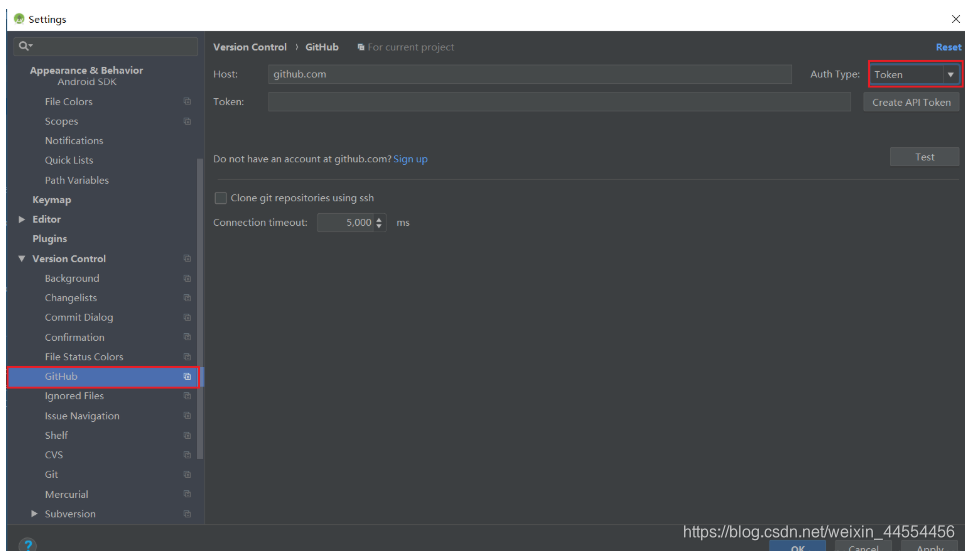Click the For current project icon in breadcrumb

tap(361, 47)
